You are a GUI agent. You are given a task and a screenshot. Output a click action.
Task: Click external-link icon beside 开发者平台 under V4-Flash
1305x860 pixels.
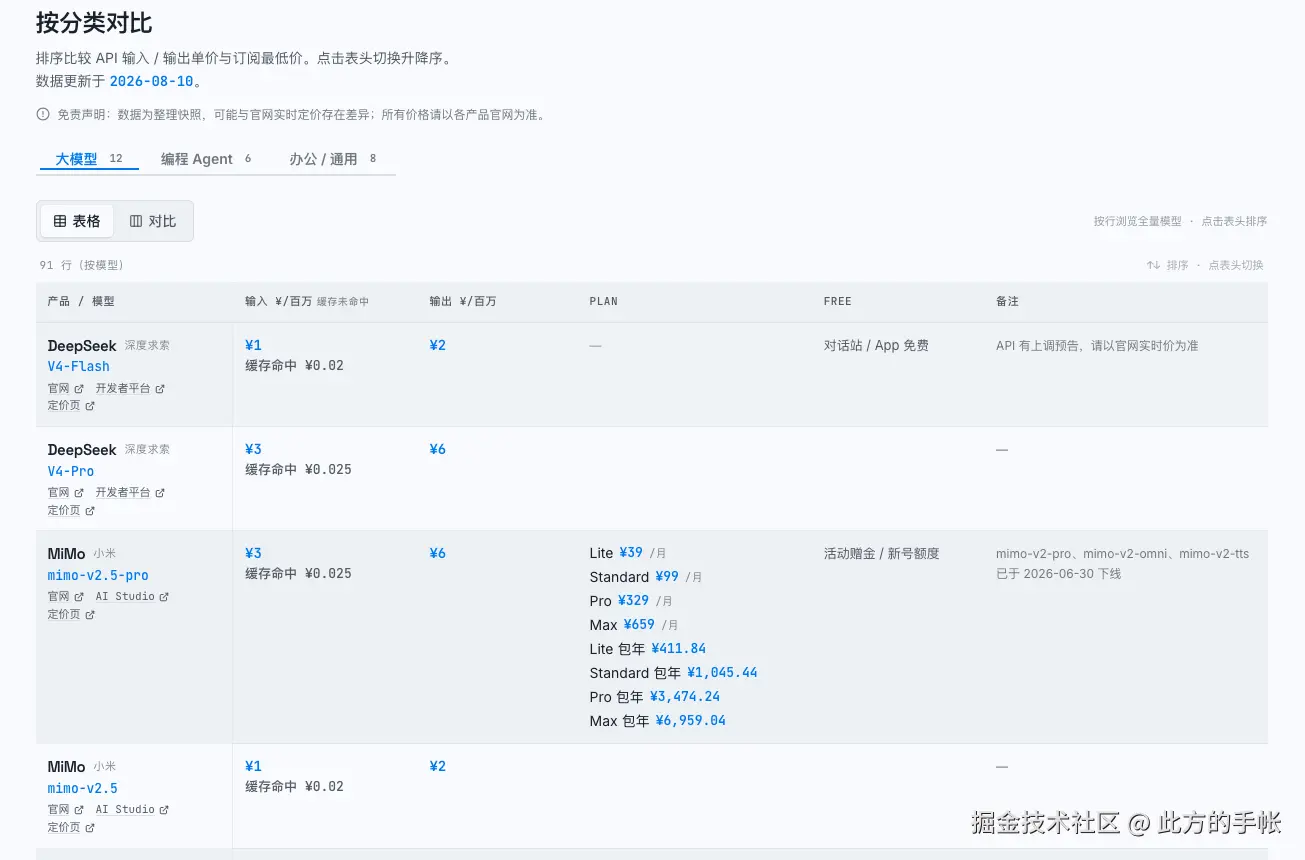click(160, 388)
